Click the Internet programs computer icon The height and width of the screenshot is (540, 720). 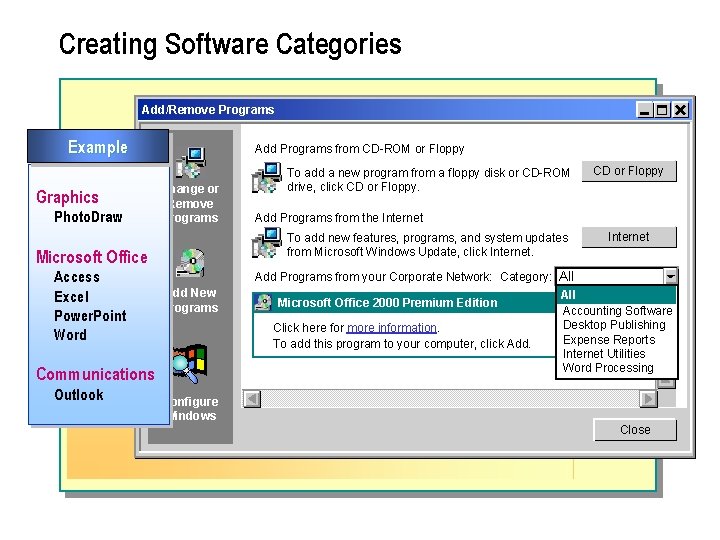(x=266, y=242)
